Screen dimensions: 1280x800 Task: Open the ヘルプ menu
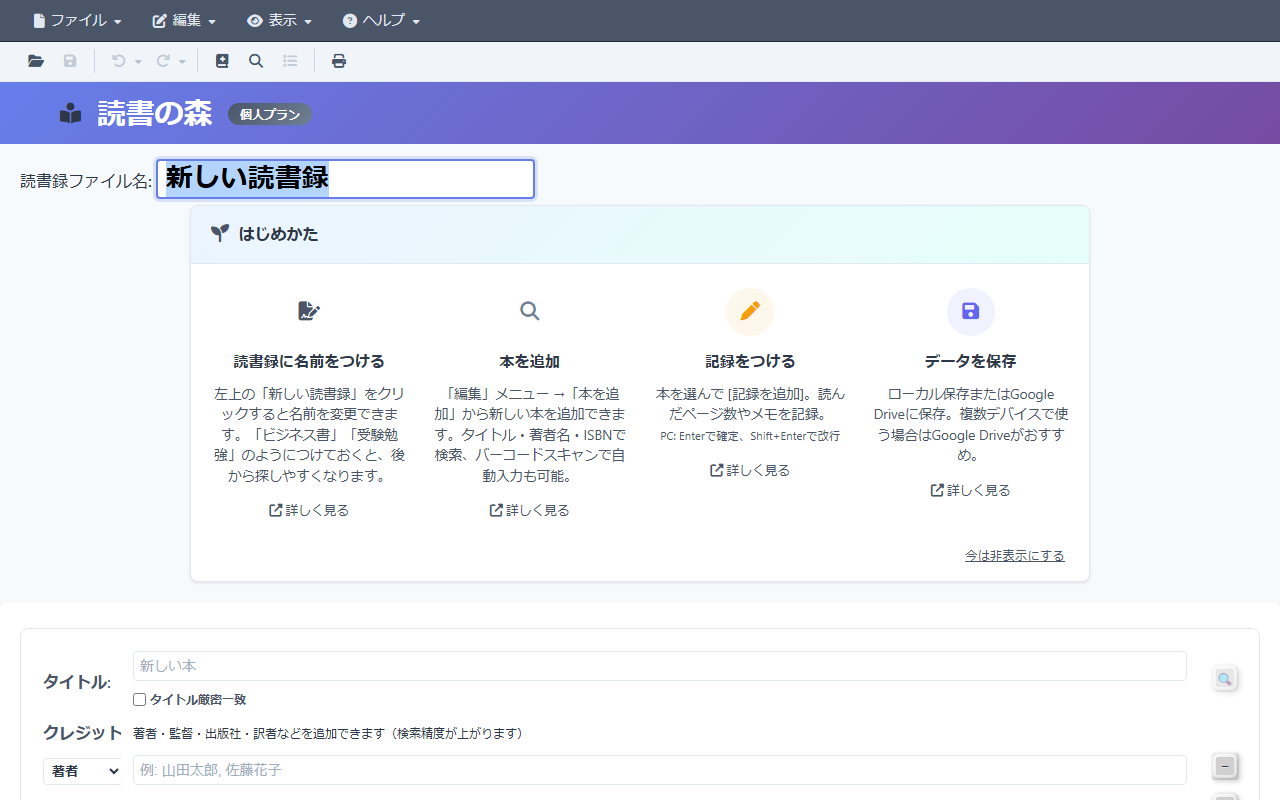(x=381, y=20)
